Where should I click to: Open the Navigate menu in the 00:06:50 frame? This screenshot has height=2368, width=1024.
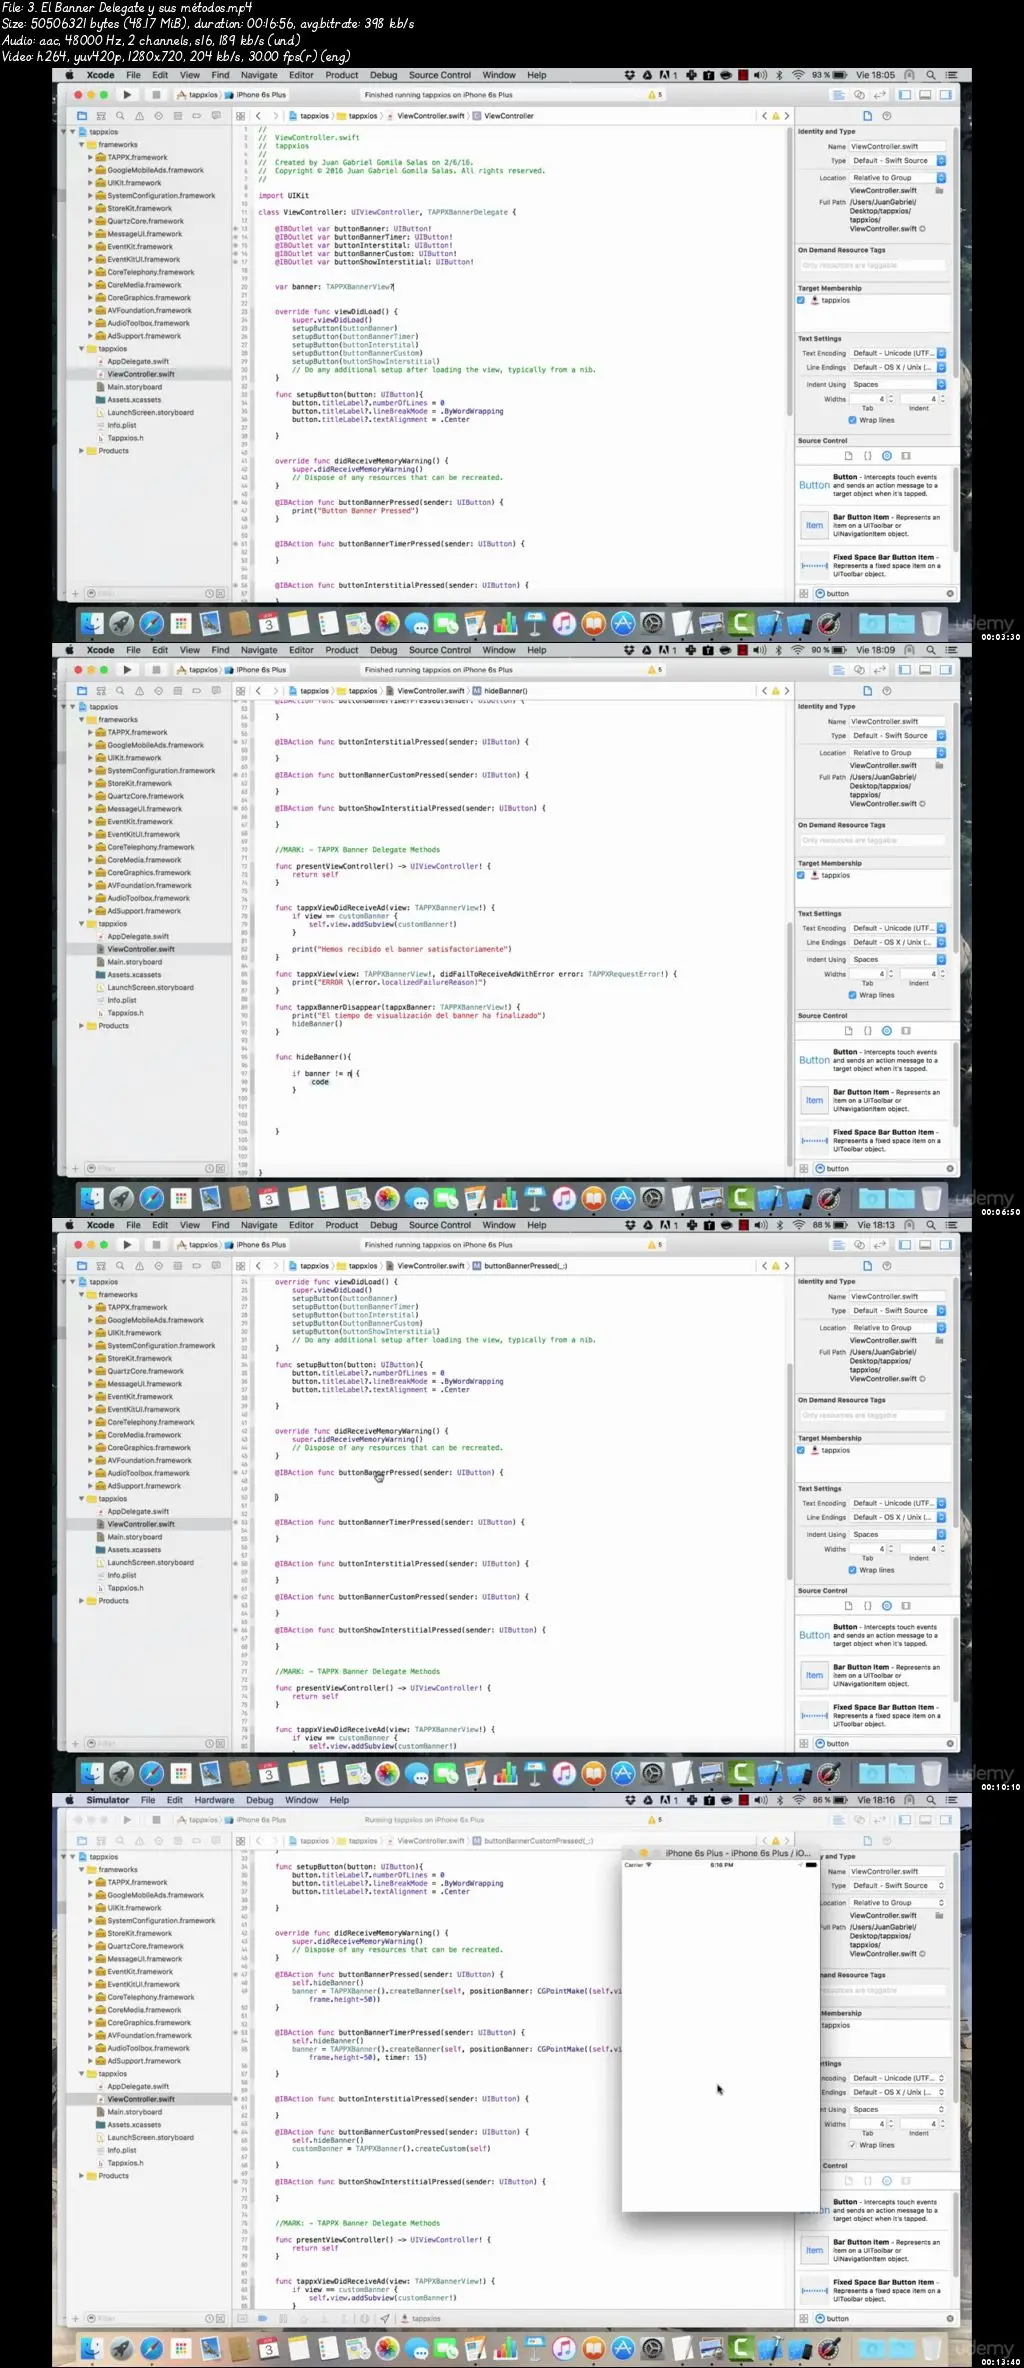[x=259, y=650]
